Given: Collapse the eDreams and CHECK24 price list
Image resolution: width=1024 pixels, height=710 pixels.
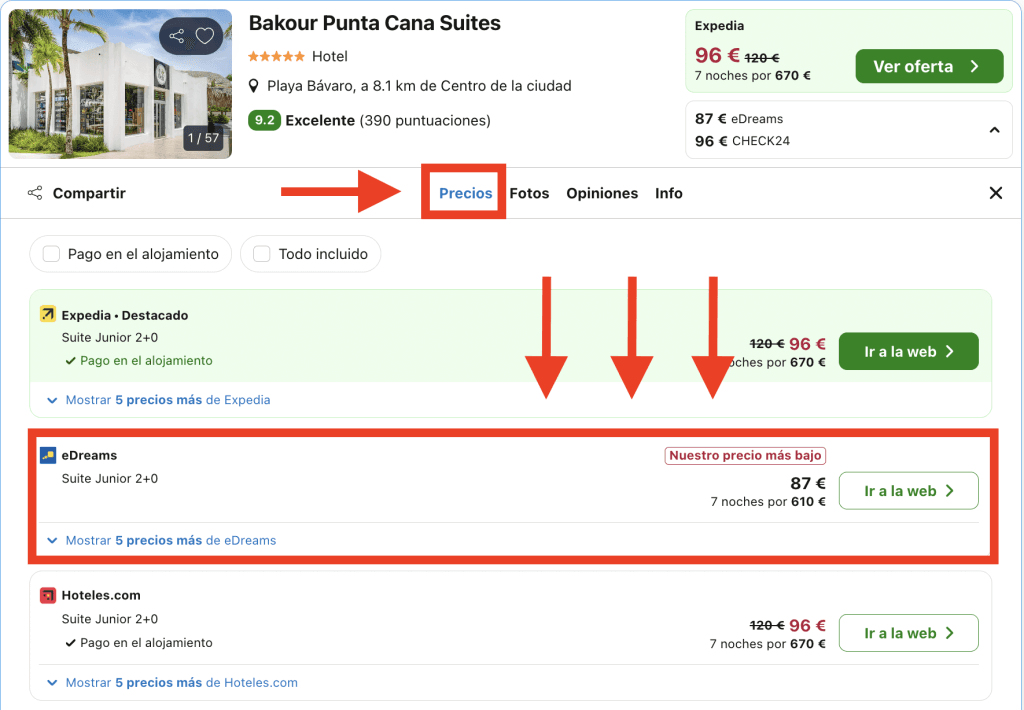Looking at the screenshot, I should click(994, 130).
